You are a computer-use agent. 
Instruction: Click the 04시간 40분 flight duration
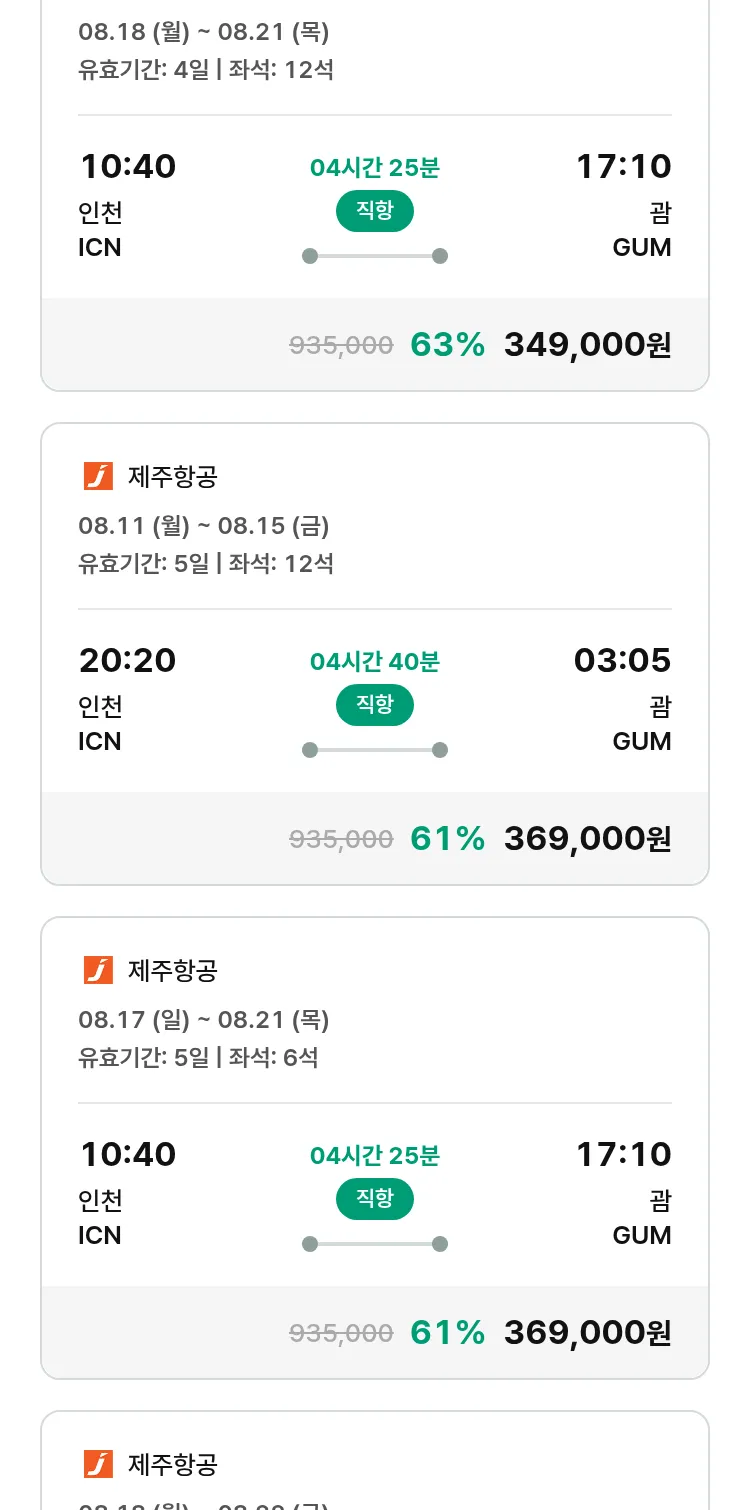tap(374, 662)
